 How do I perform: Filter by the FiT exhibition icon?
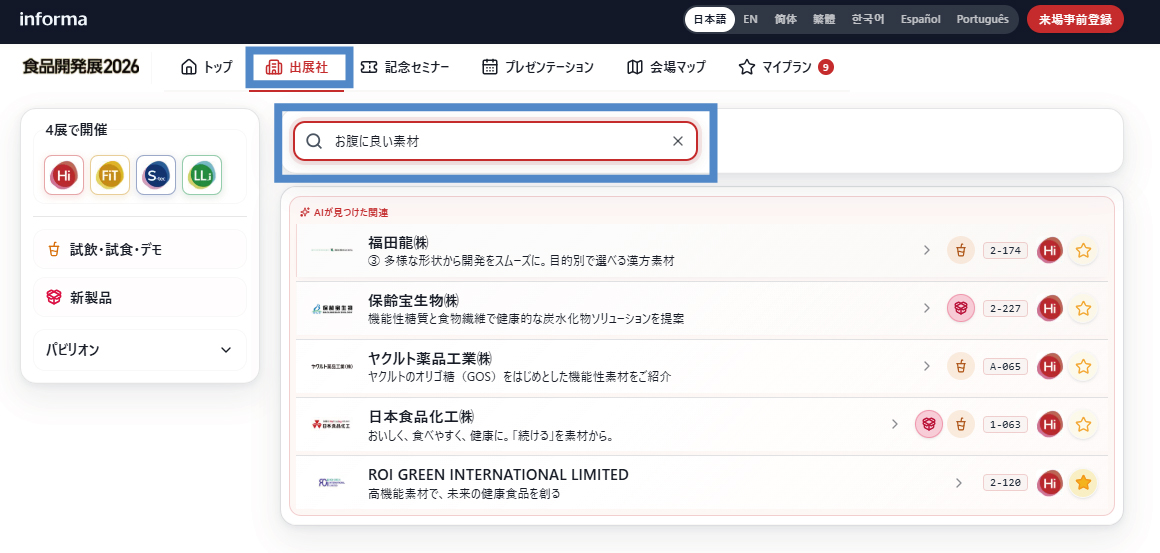pyautogui.click(x=109, y=175)
